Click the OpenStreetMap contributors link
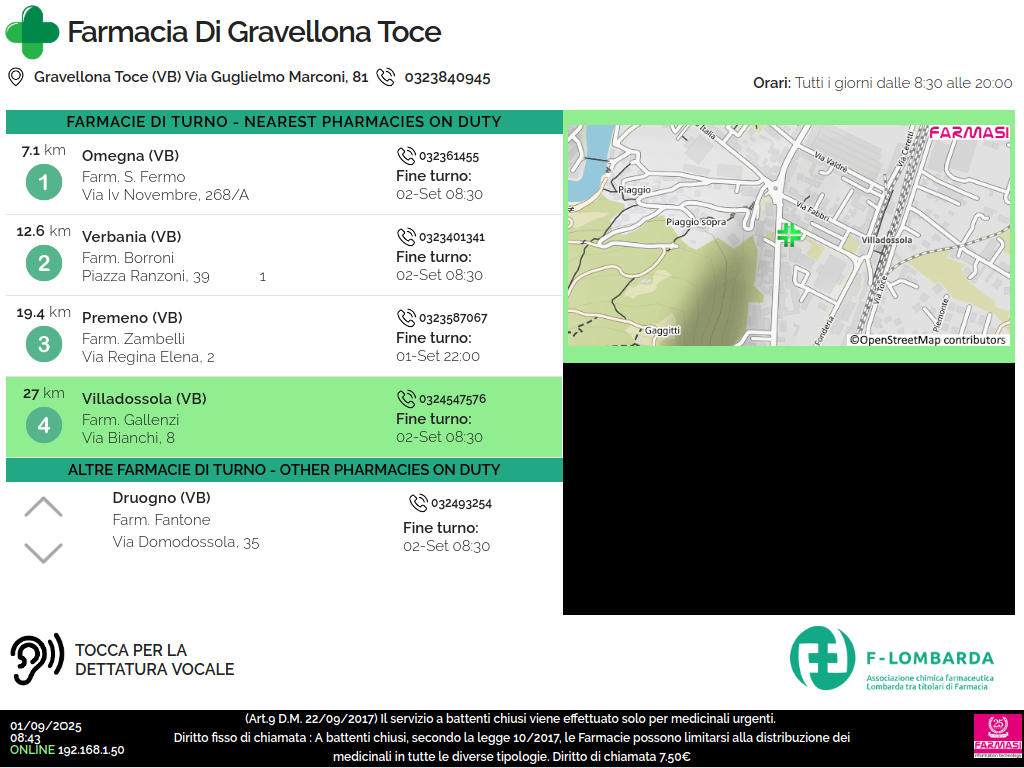Image resolution: width=1024 pixels, height=768 pixels. (x=927, y=340)
